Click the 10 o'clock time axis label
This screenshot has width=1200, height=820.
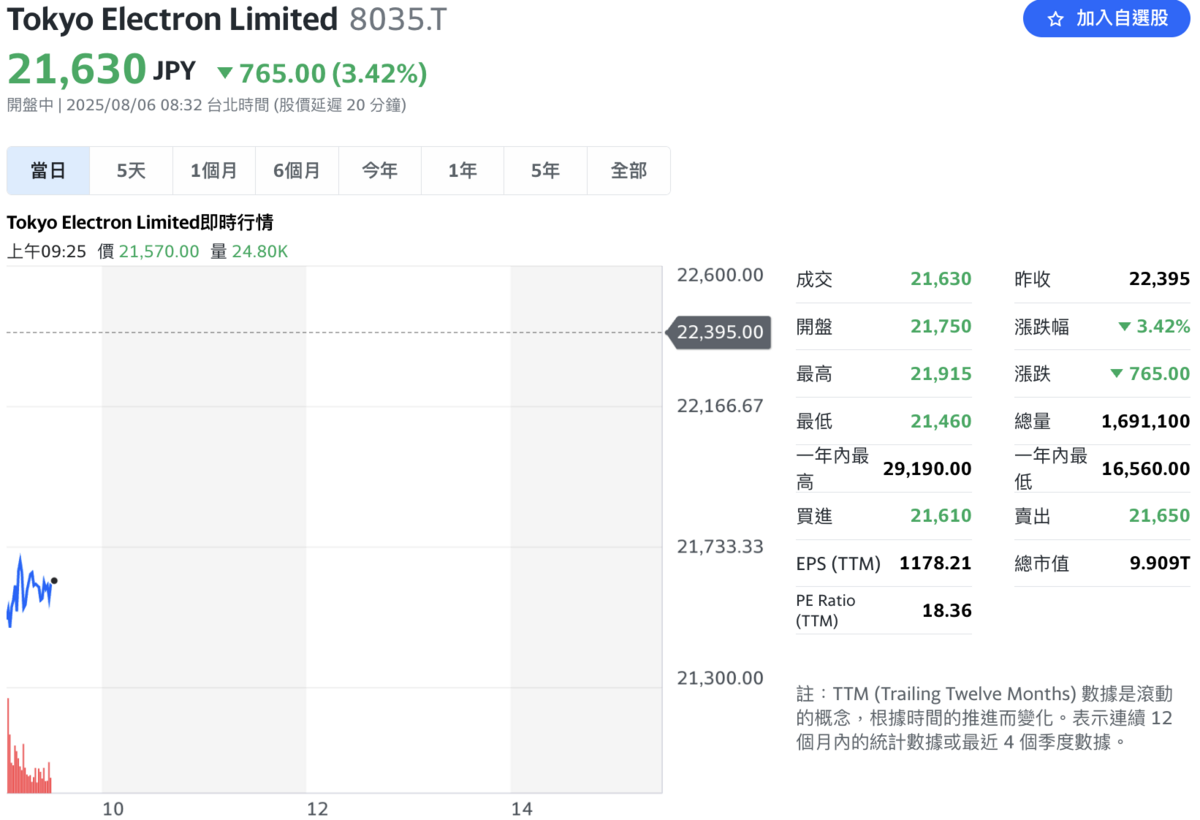pos(114,808)
